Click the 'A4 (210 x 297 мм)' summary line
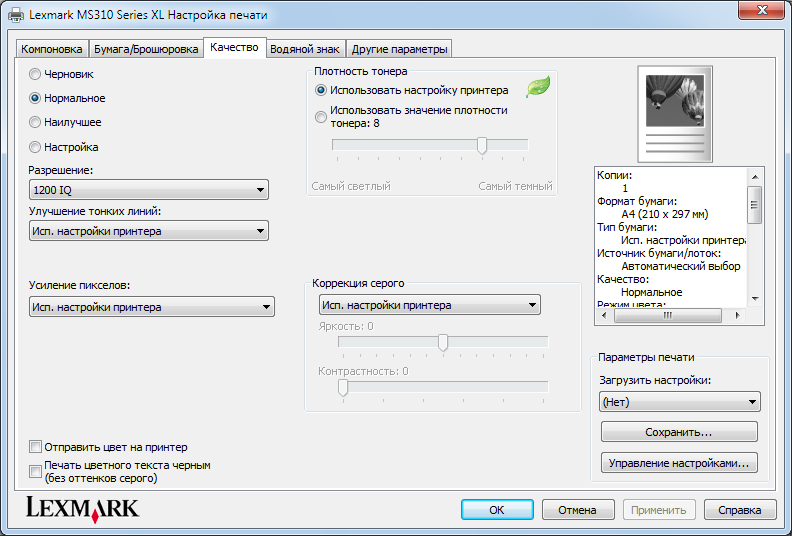Viewport: 792px width, 536px height. point(665,214)
